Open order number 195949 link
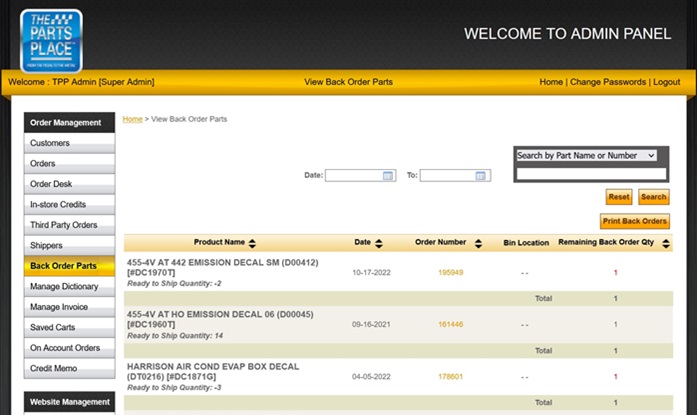The width and height of the screenshot is (697, 415). 450,272
